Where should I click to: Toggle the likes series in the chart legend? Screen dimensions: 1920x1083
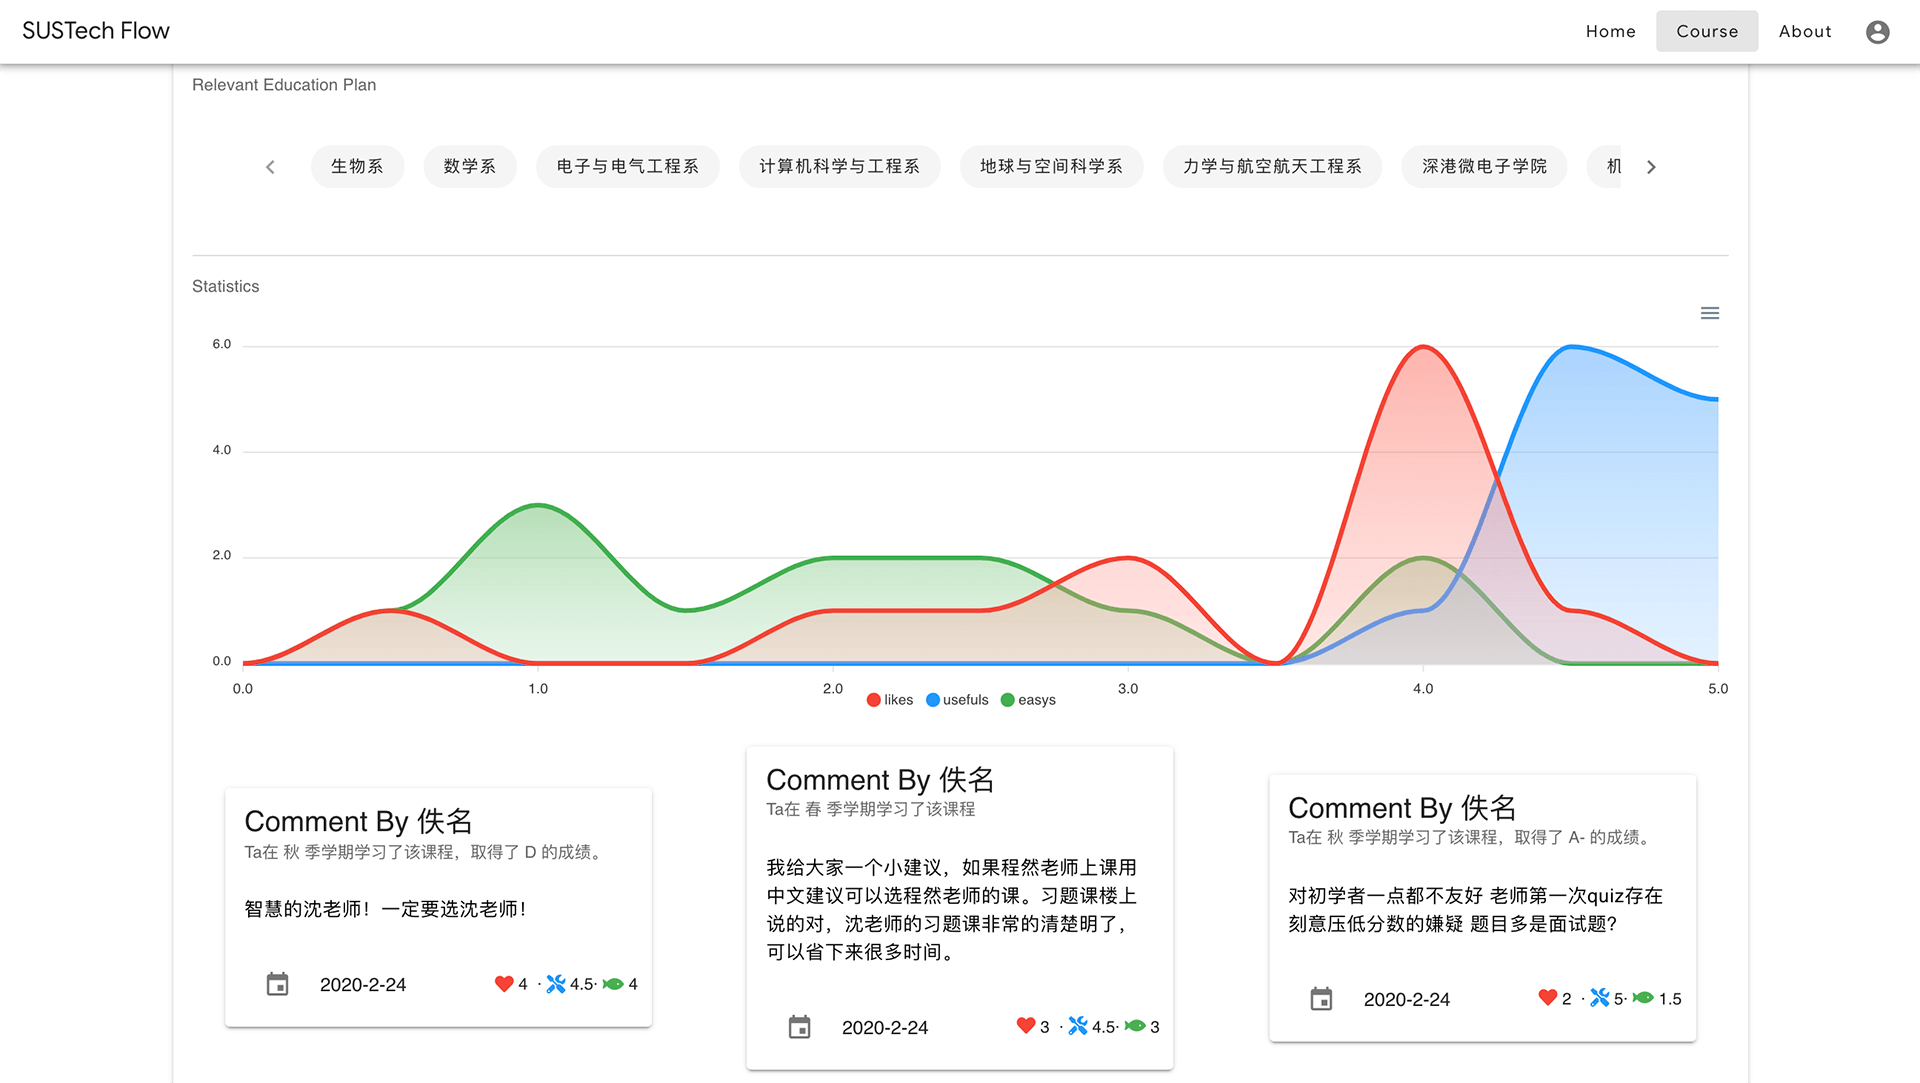[889, 699]
